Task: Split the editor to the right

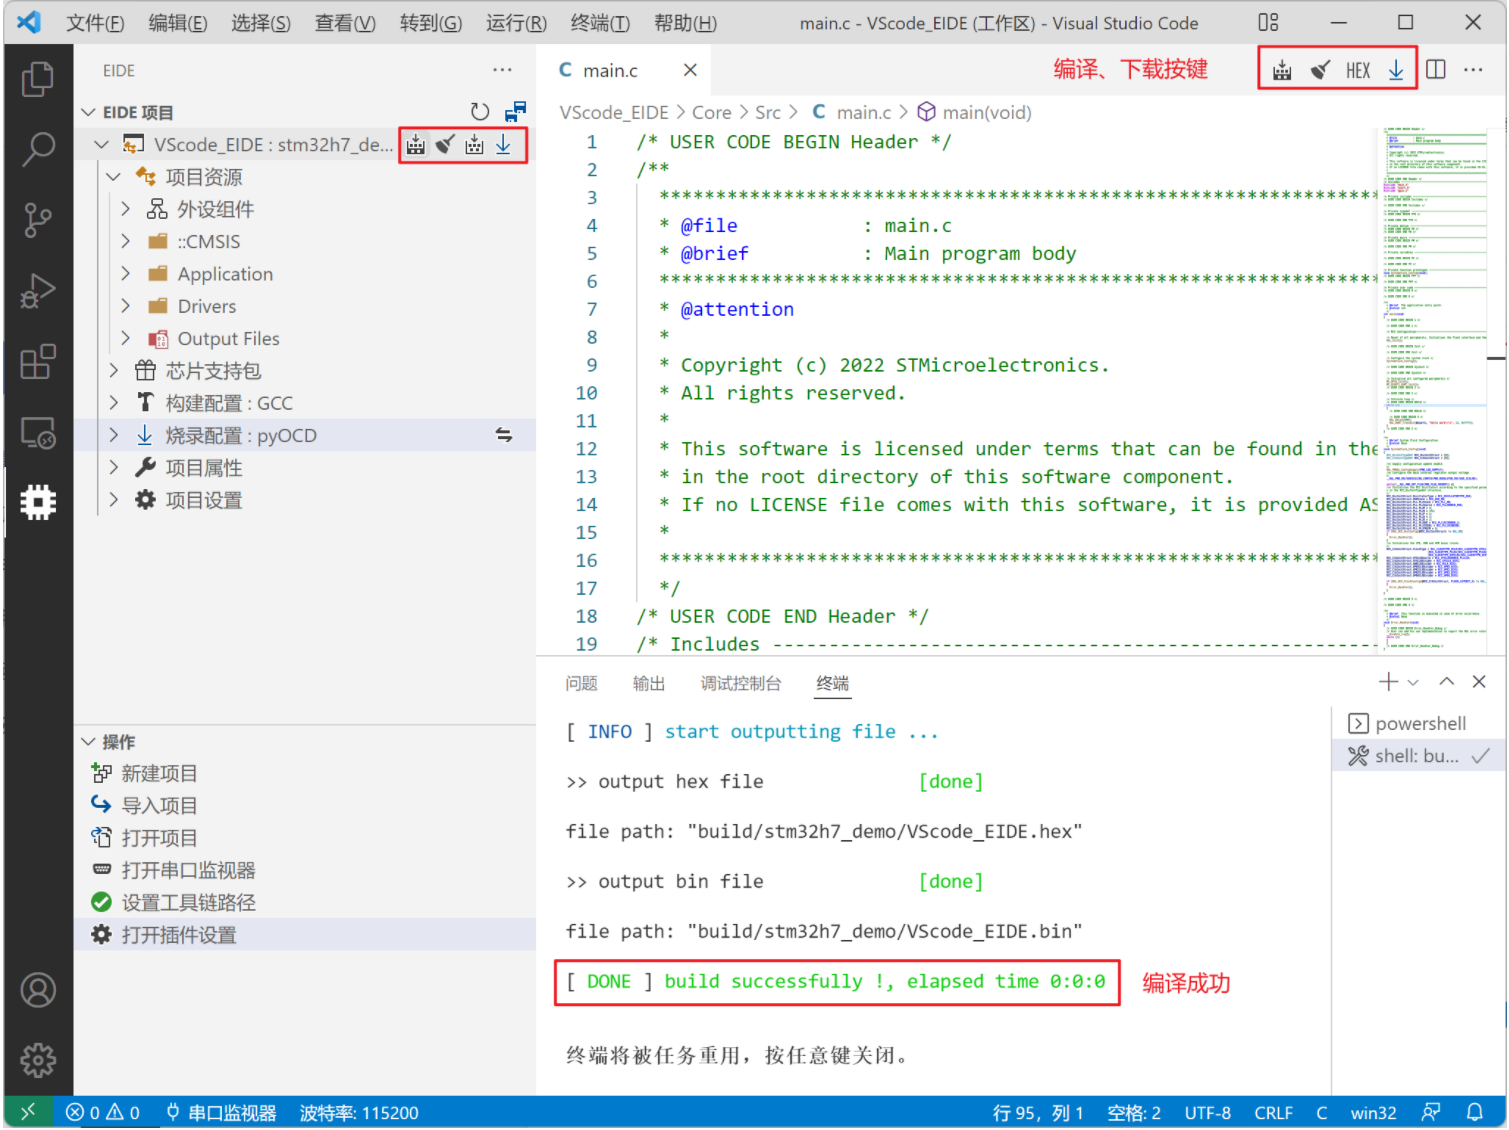Action: (x=1436, y=70)
